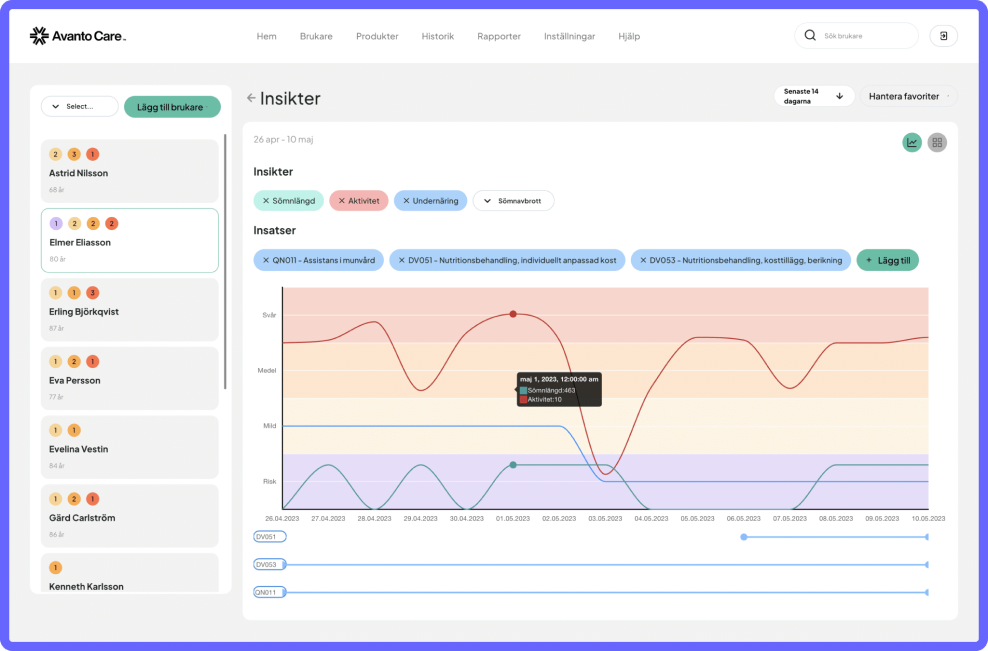Click the Avanto Care logo
The height and width of the screenshot is (651, 988).
tap(78, 36)
